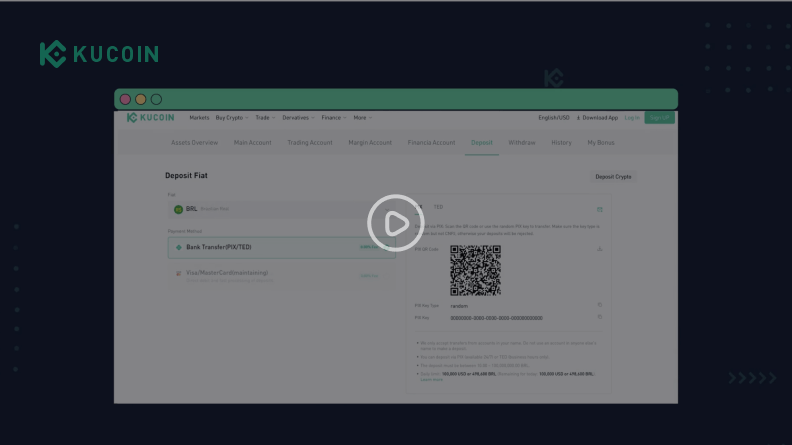Viewport: 792px width, 445px height.
Task: Switch to the TED transfer tab
Action: tap(438, 207)
